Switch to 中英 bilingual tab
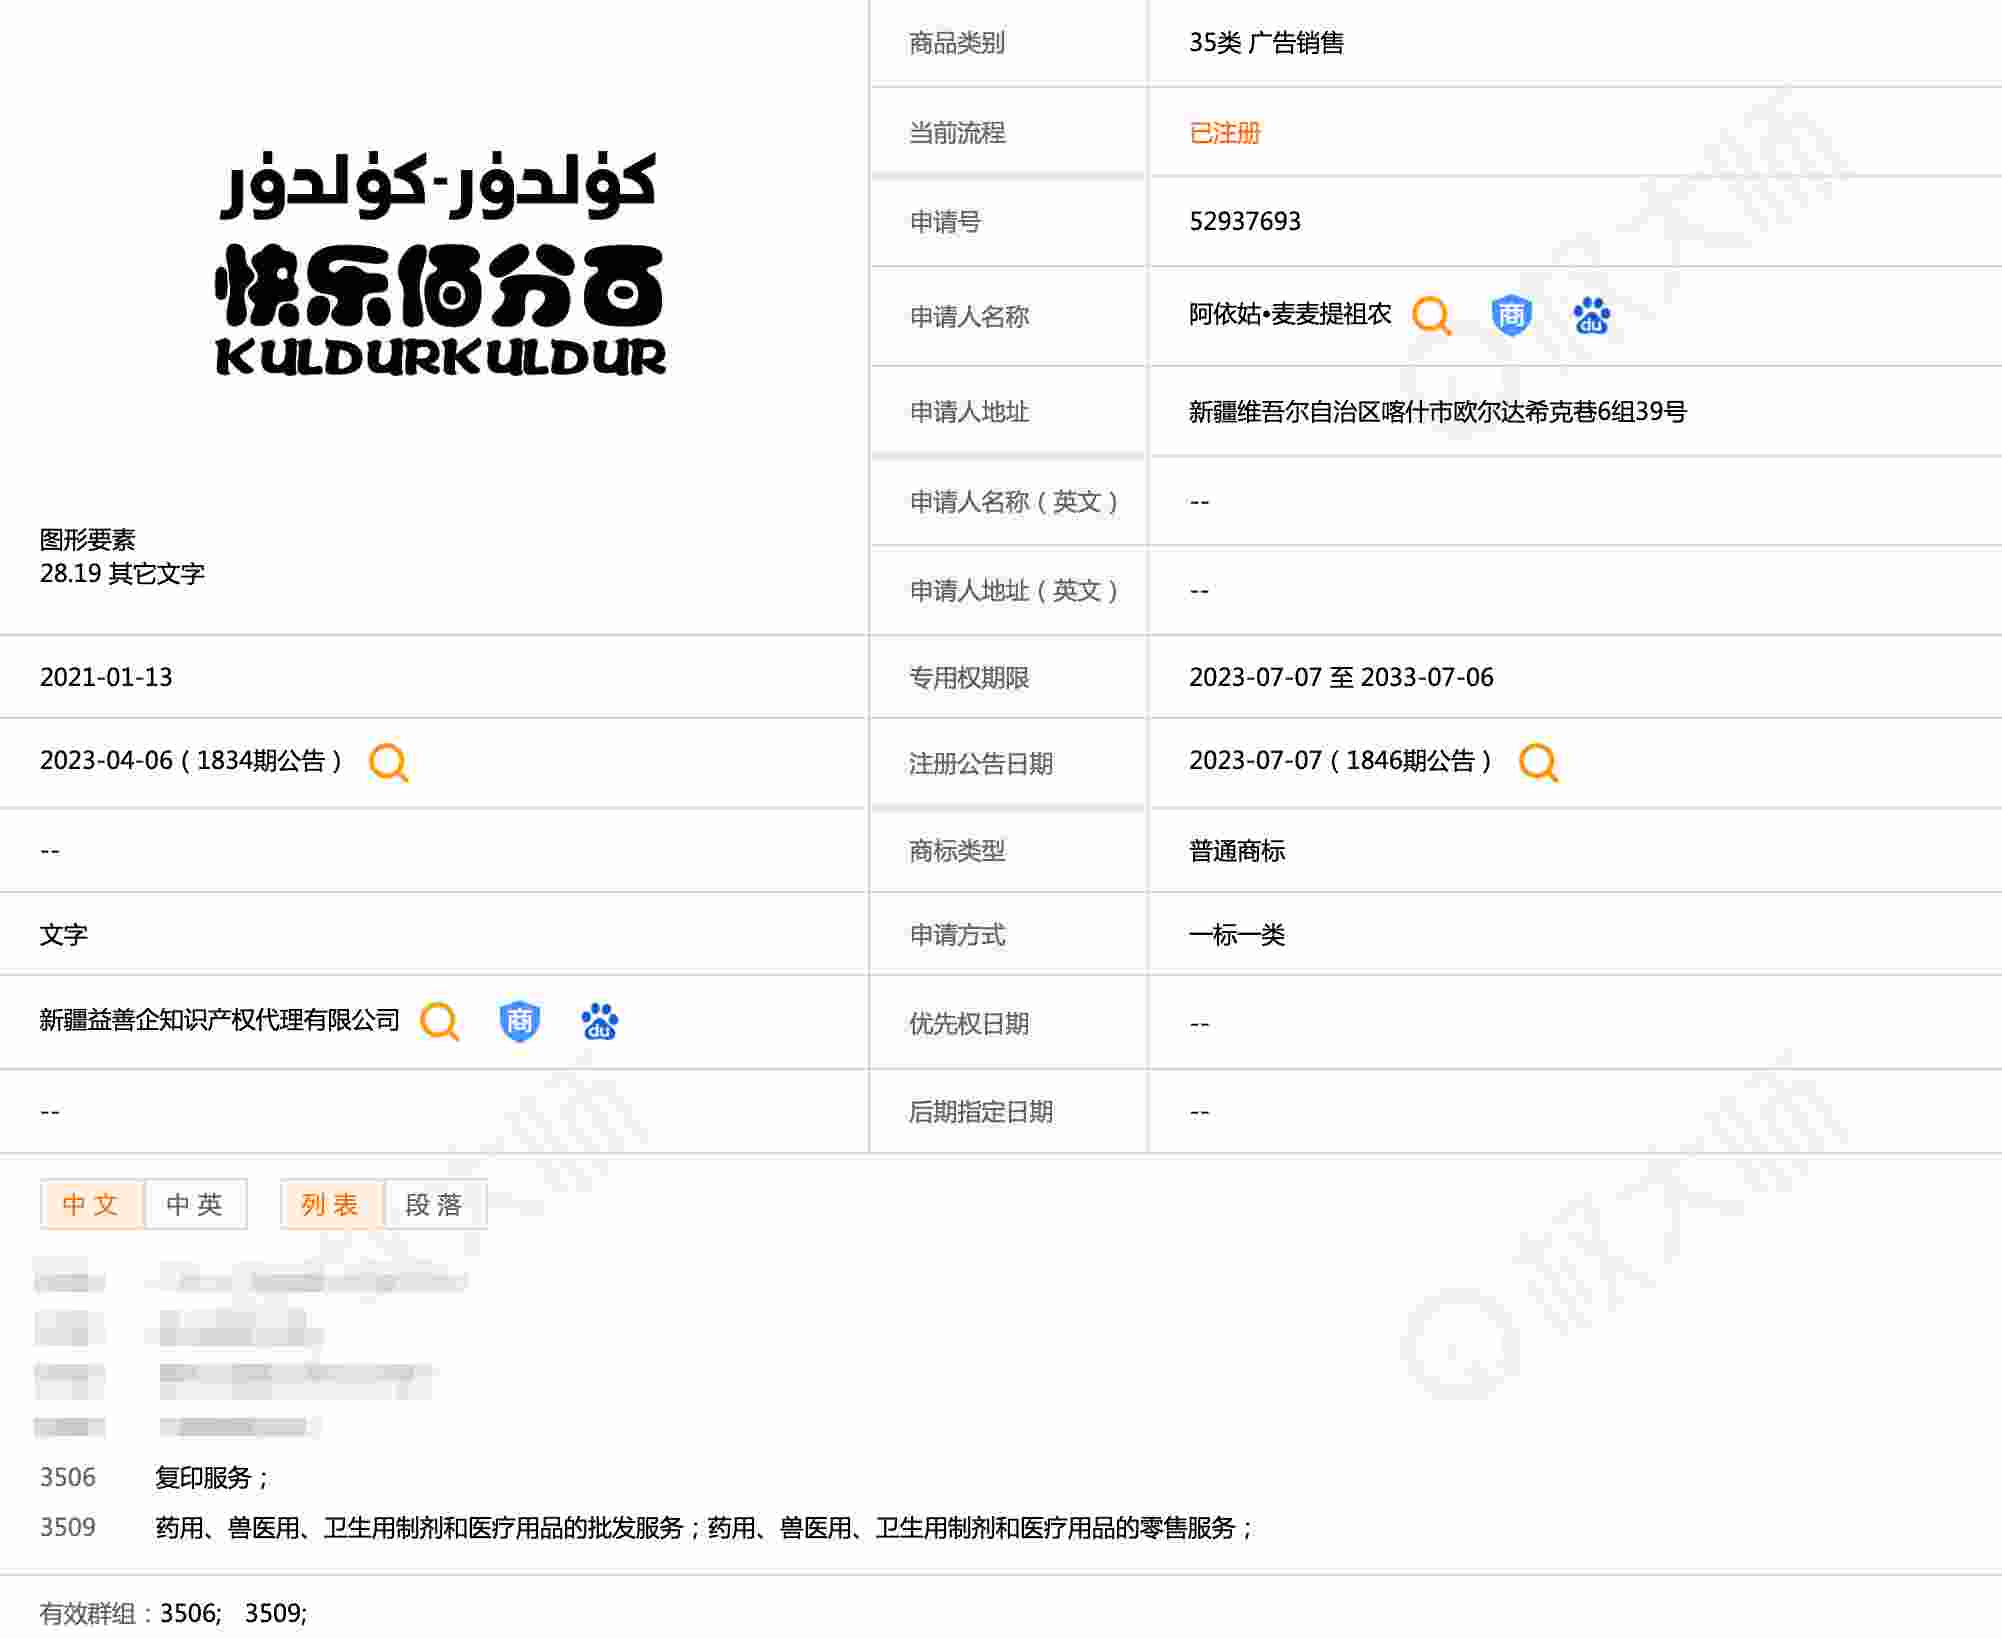The height and width of the screenshot is (1638, 2002). click(x=195, y=1204)
